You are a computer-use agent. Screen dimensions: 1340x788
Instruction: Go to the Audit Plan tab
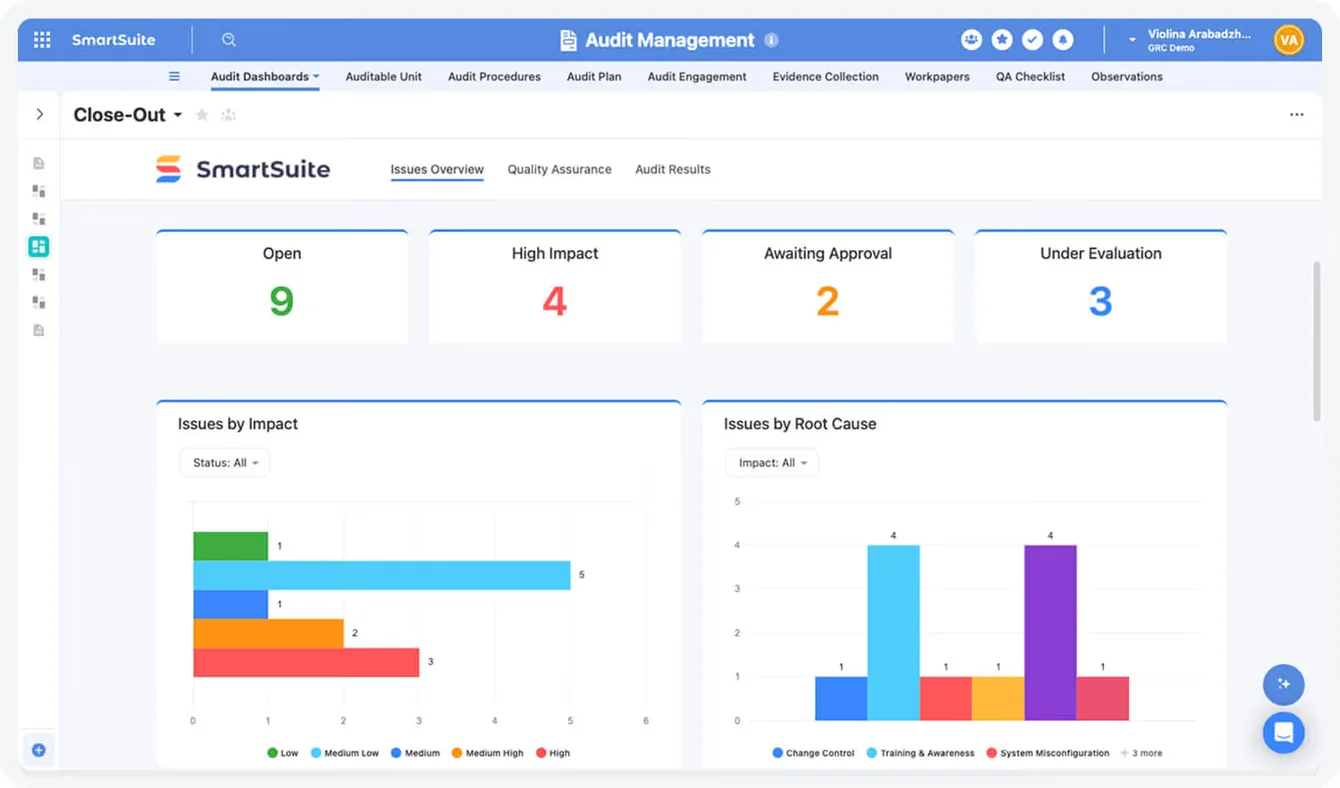point(594,76)
